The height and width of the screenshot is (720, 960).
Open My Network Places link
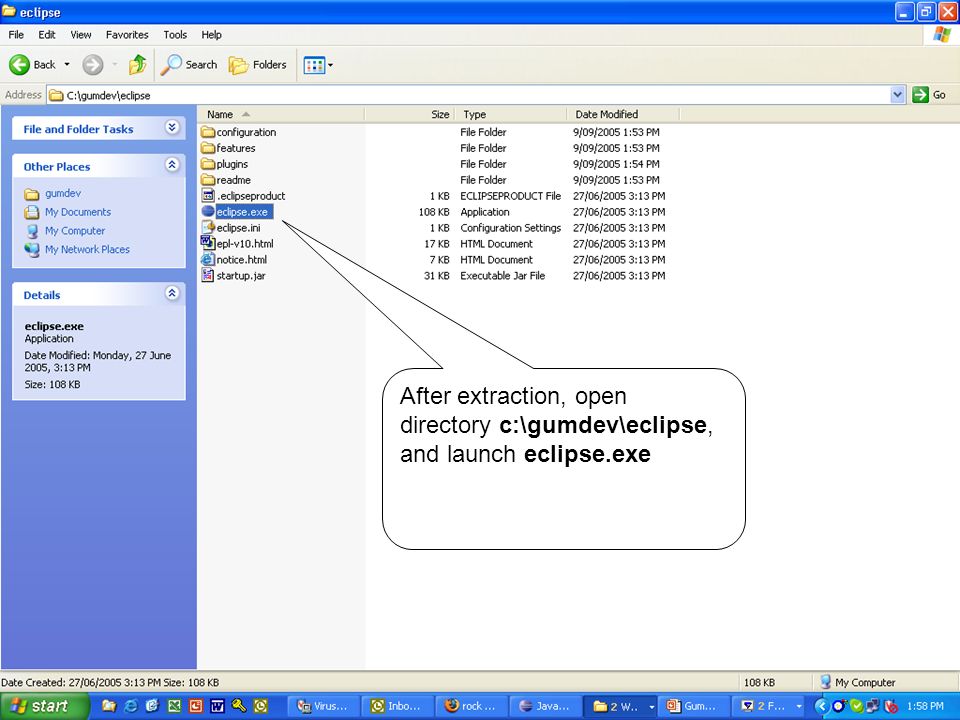click(x=87, y=250)
